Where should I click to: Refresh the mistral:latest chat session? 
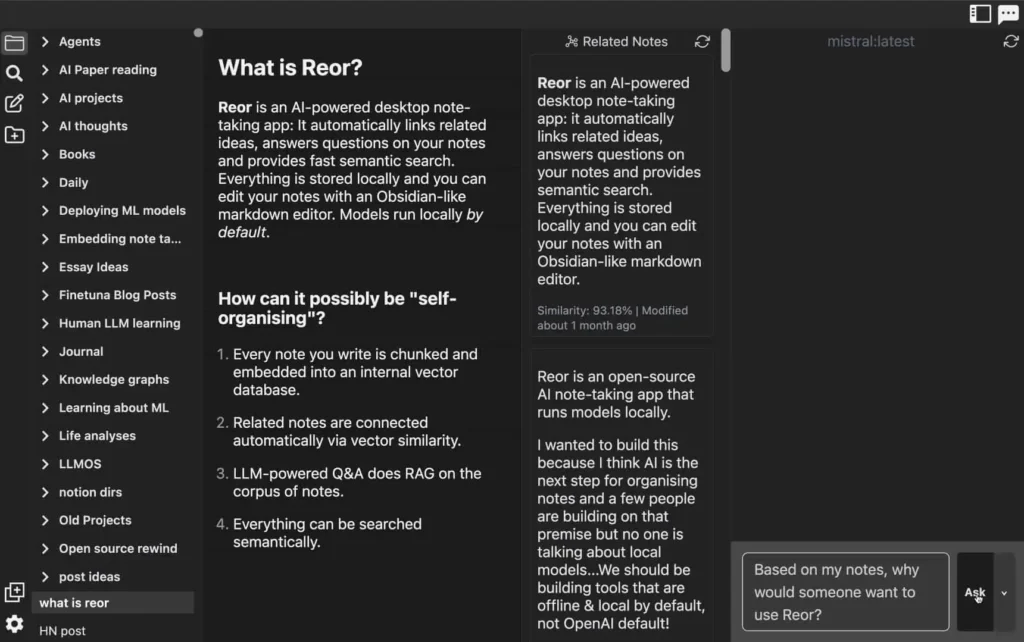click(1010, 42)
